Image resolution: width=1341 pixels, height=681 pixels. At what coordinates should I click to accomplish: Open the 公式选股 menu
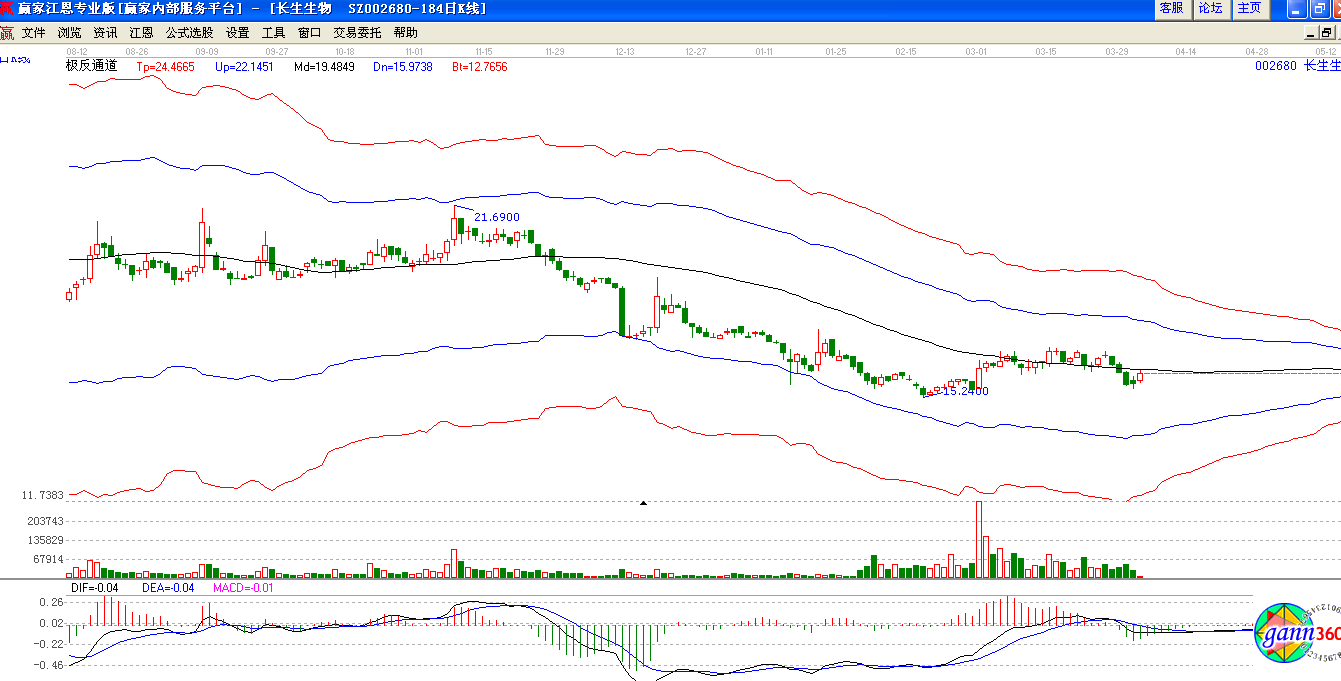[x=190, y=33]
